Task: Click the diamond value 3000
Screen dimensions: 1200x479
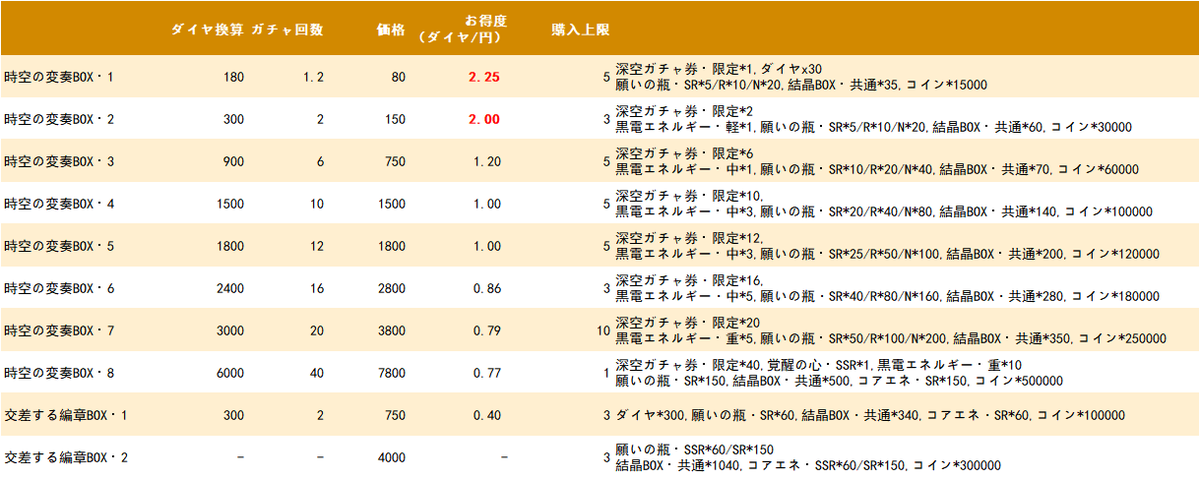Action: point(229,330)
